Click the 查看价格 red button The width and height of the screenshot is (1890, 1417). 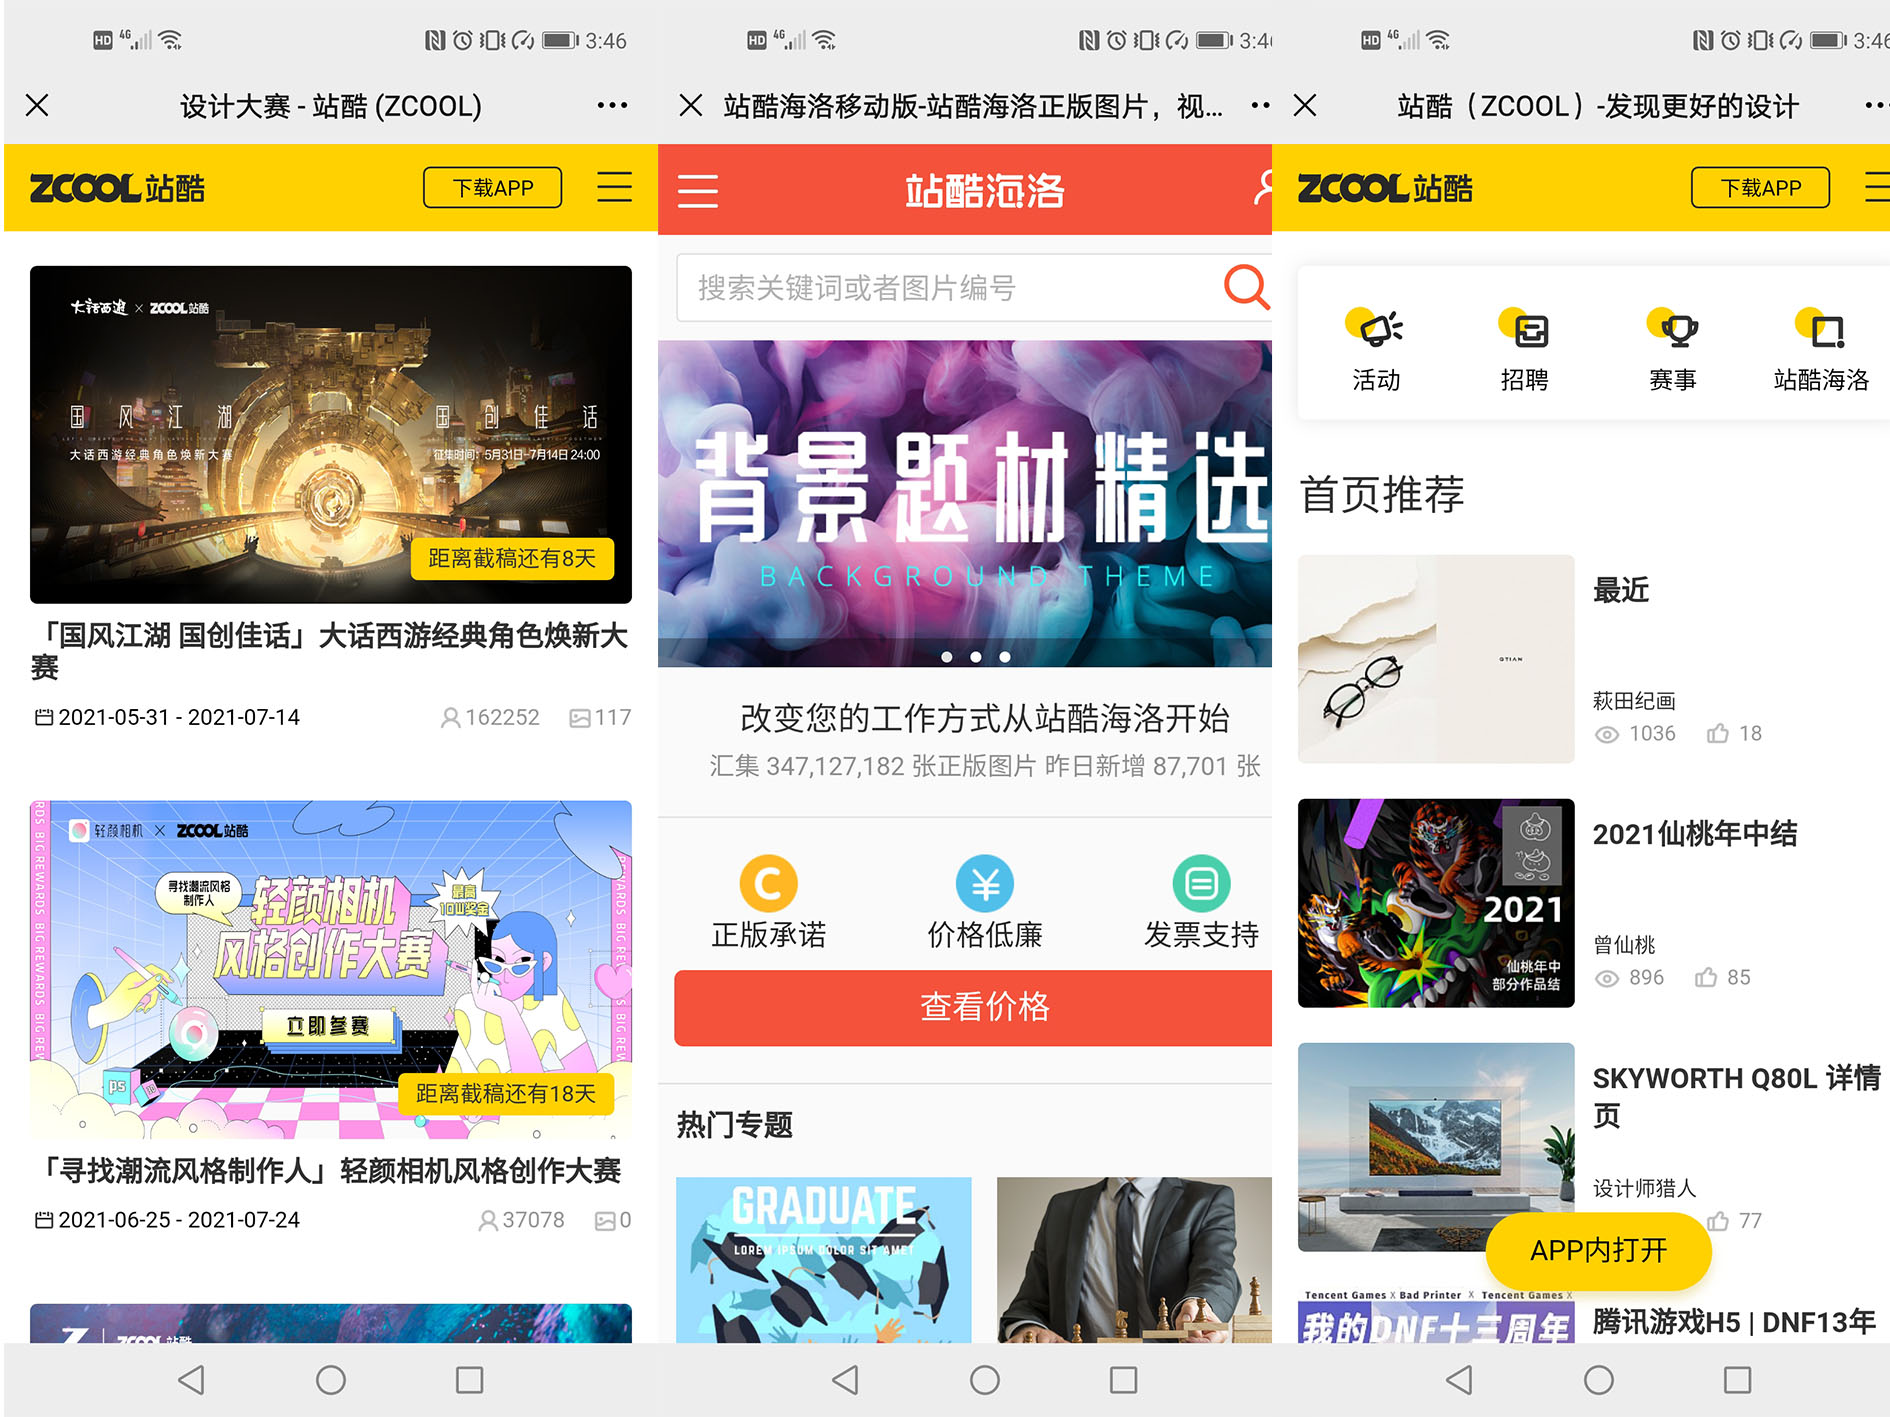[x=973, y=1008]
